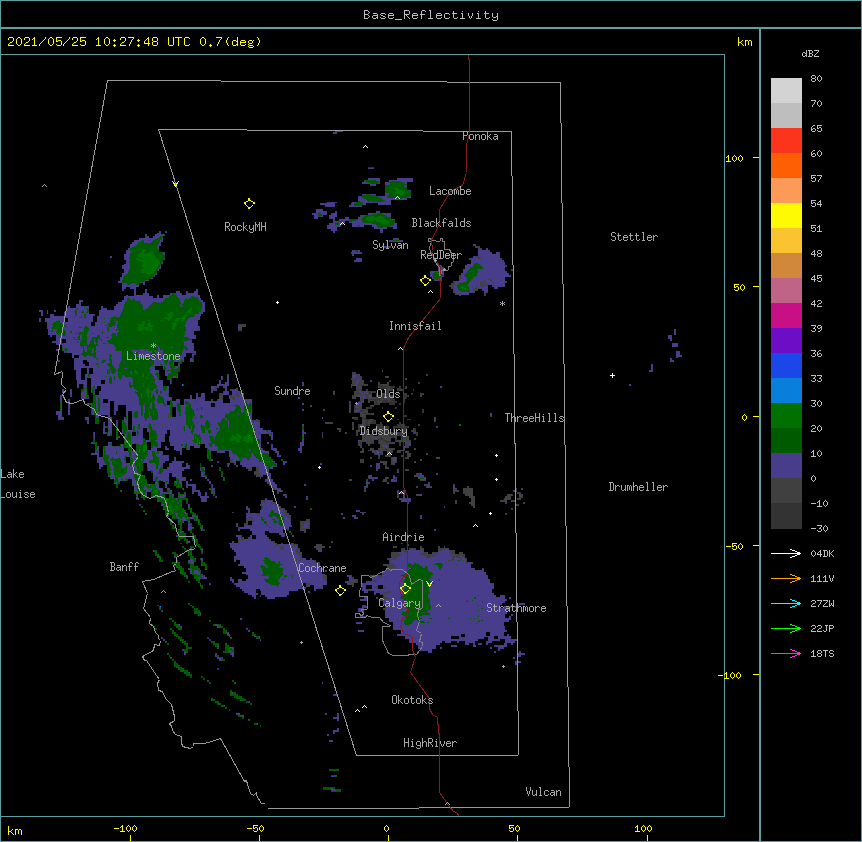
Task: Click the orange 111V arrow legend icon
Action: click(x=786, y=578)
